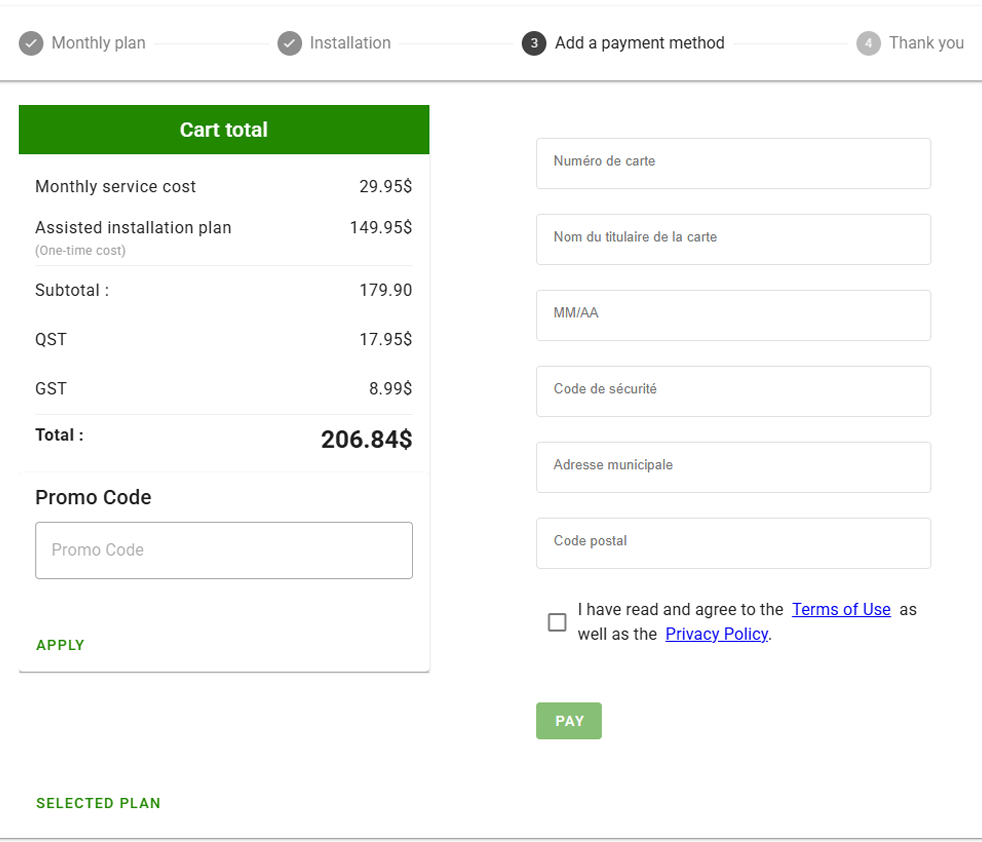Click the step 3 number circle
982x842 pixels.
pos(534,44)
